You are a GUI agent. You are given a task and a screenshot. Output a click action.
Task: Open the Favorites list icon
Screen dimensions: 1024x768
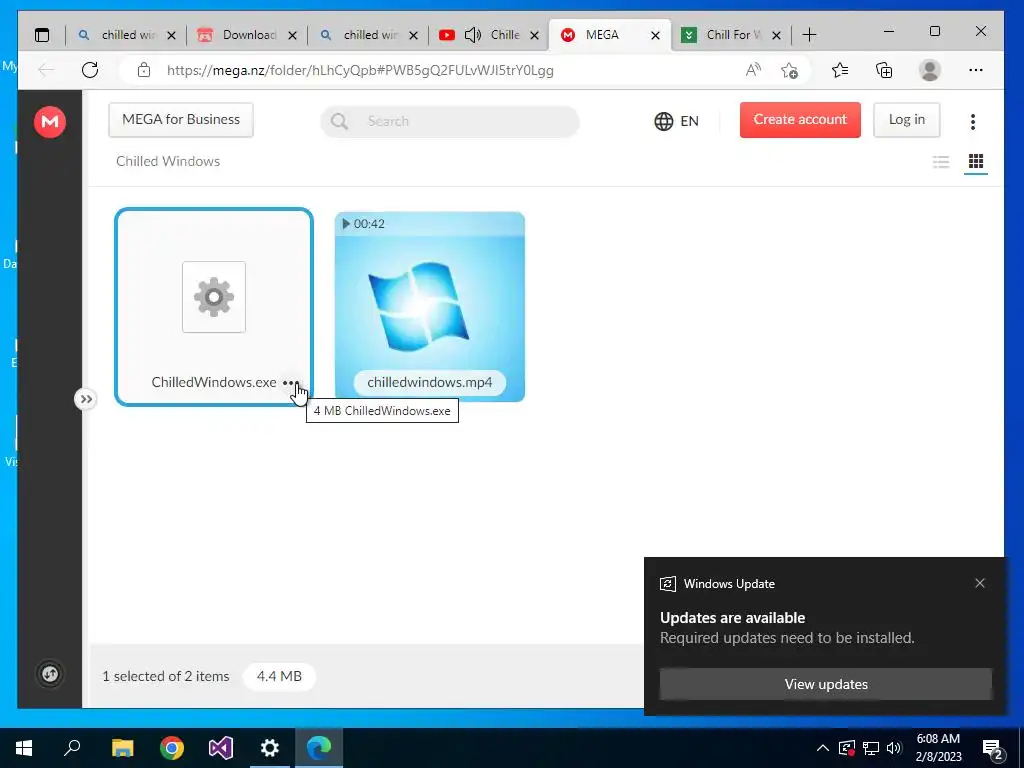[x=840, y=70]
